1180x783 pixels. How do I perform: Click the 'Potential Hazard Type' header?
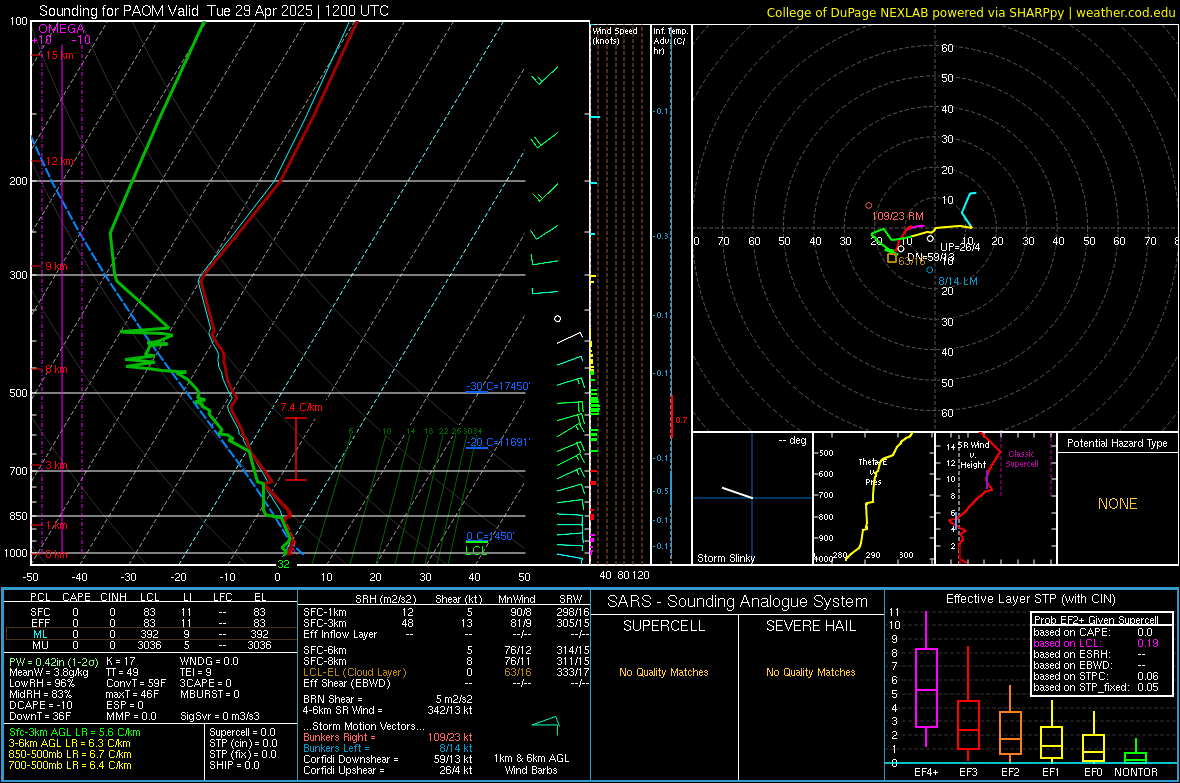[1117, 443]
